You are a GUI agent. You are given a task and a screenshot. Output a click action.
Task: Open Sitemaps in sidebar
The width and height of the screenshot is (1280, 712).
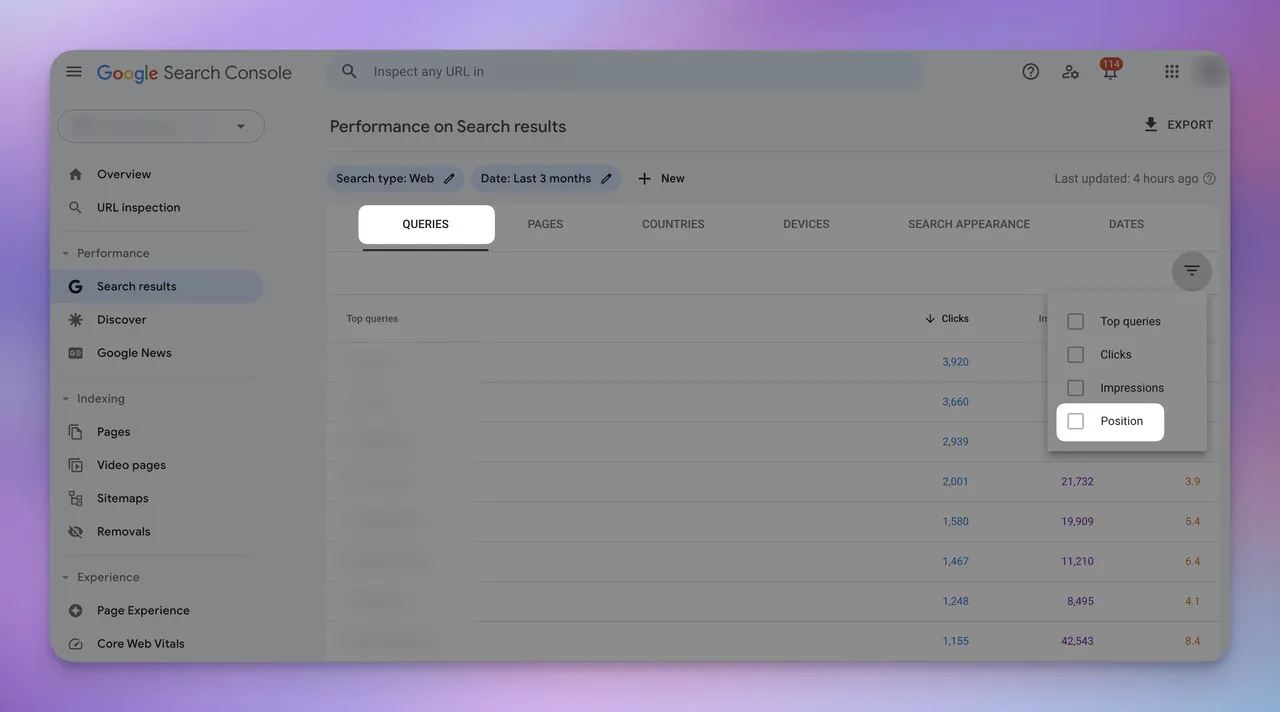pos(123,498)
